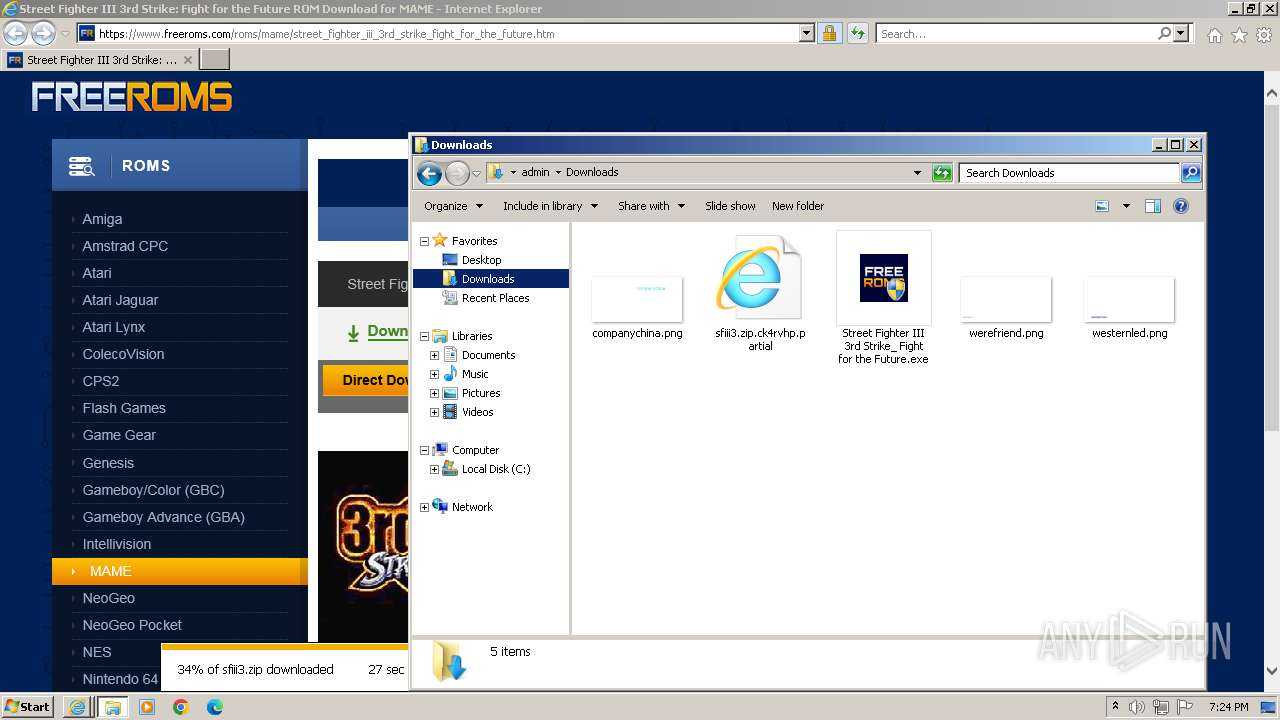Click the taskbar clock 7:24 PM

point(1228,707)
